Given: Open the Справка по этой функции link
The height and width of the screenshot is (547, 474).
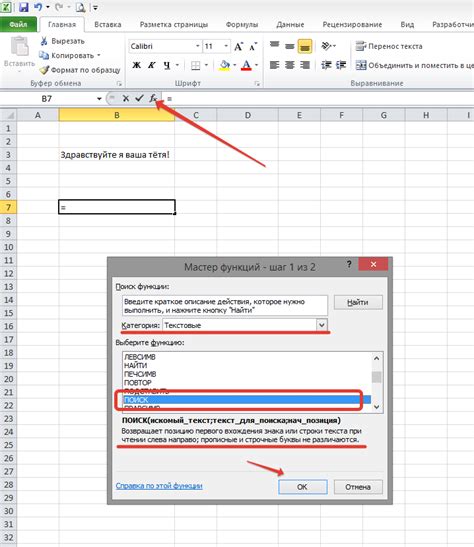Looking at the screenshot, I should [159, 486].
